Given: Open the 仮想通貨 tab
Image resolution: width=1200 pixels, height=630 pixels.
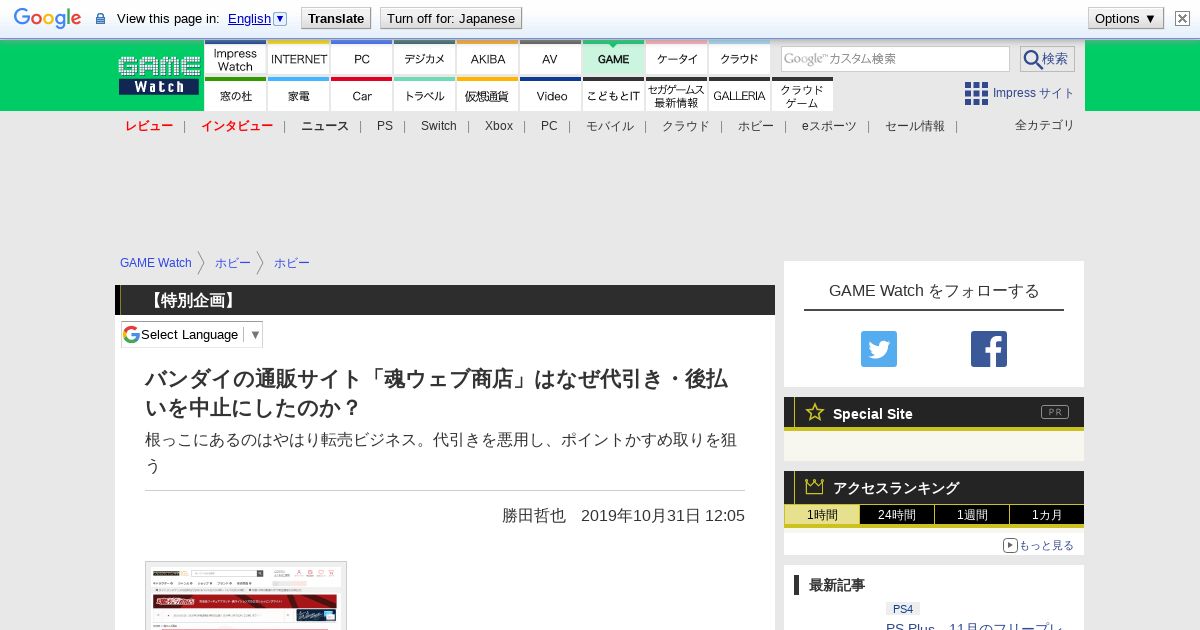Looking at the screenshot, I should coord(488,96).
